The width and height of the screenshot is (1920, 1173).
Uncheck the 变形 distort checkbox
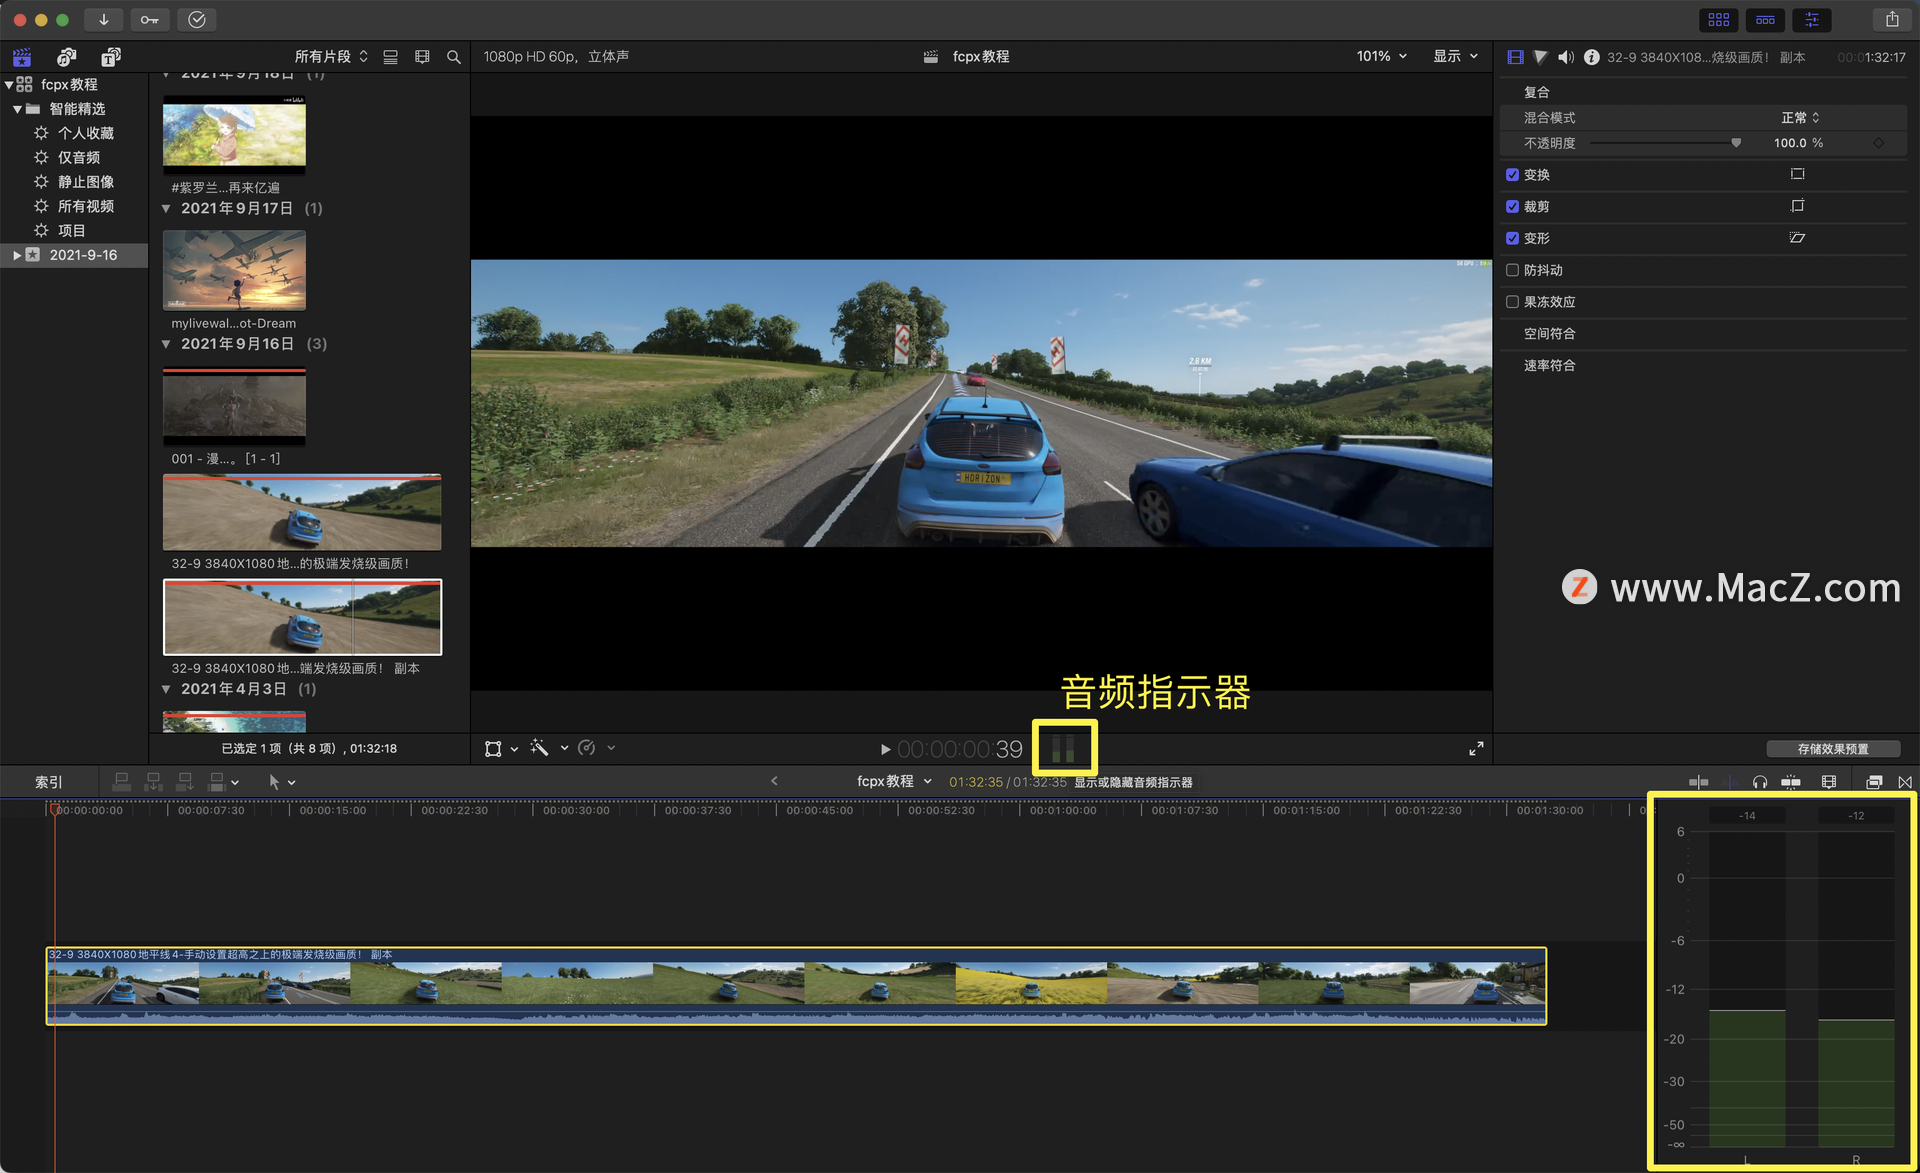click(1512, 238)
